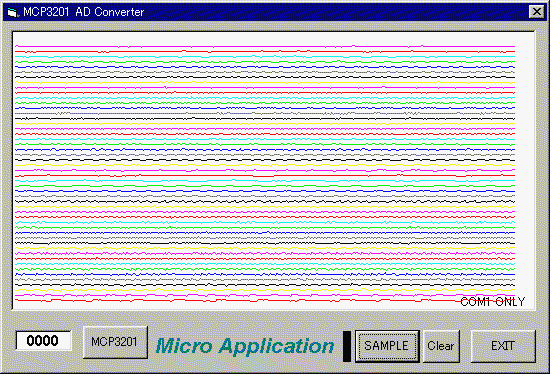Click the application icon in the title bar
550x374 pixels.
[13, 12]
